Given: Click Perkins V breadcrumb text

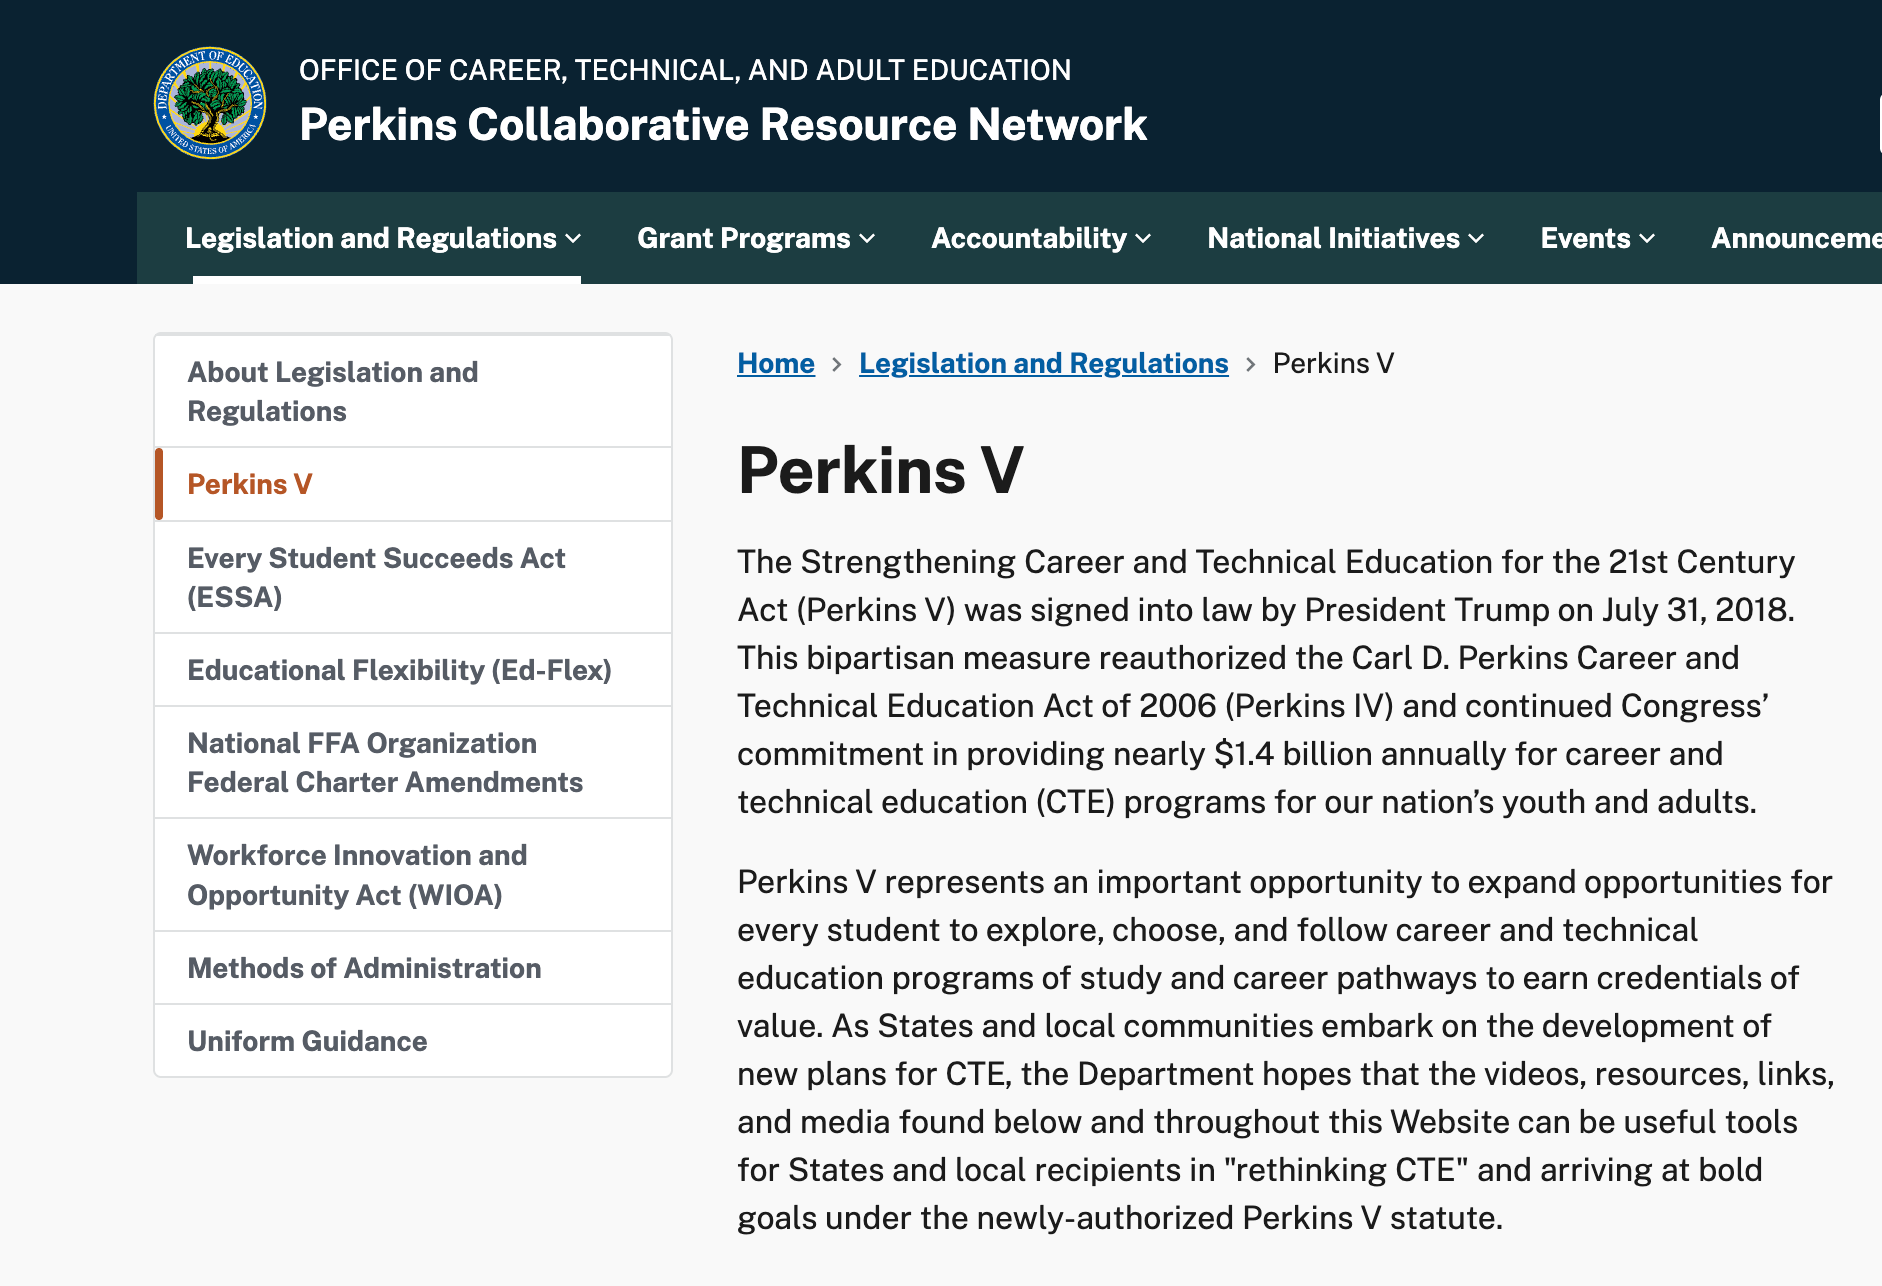Looking at the screenshot, I should pos(1333,363).
